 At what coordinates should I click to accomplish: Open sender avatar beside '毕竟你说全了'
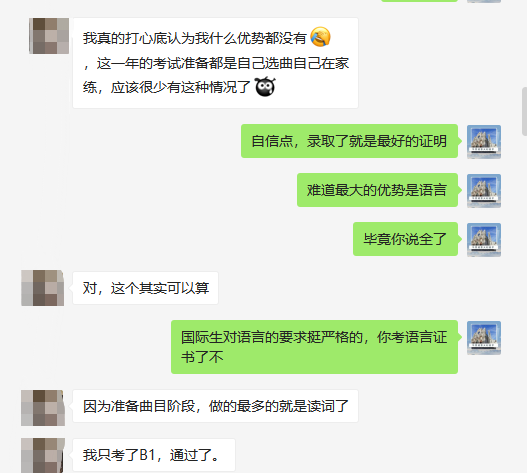(484, 240)
